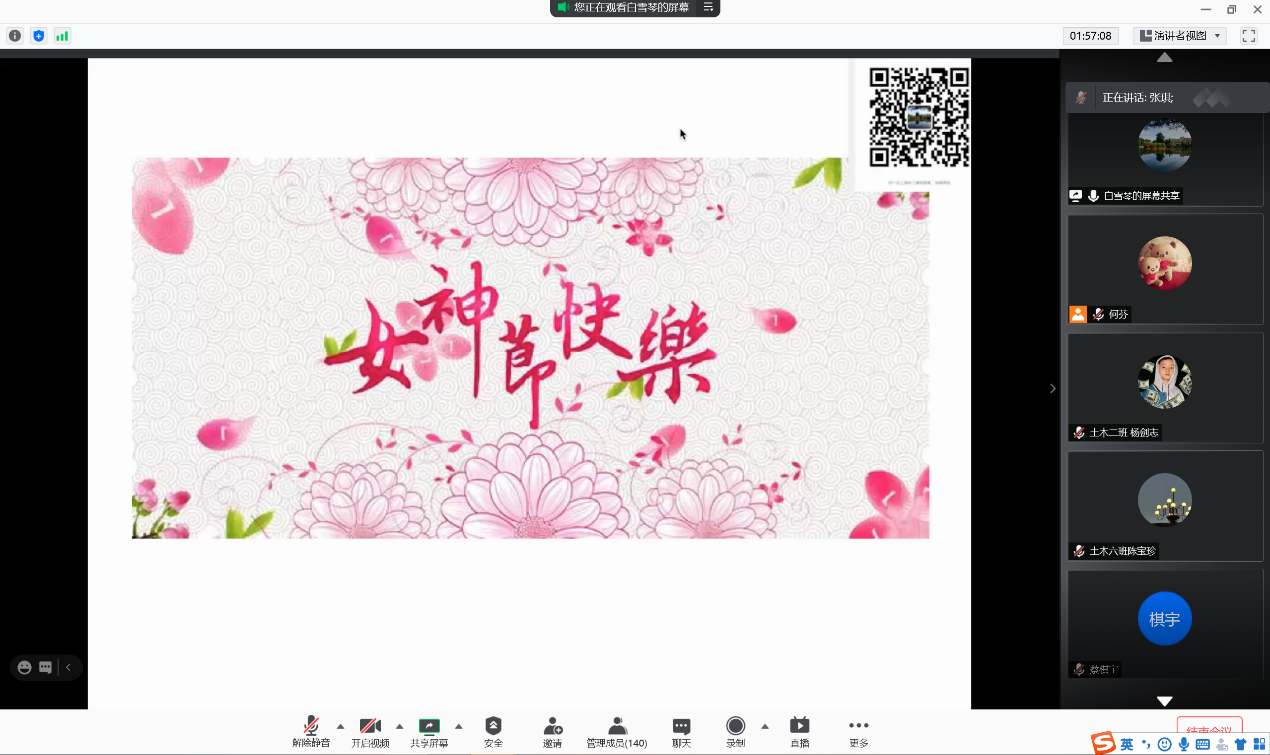
Task: Click the meeting info icon top-left
Action: [15, 36]
